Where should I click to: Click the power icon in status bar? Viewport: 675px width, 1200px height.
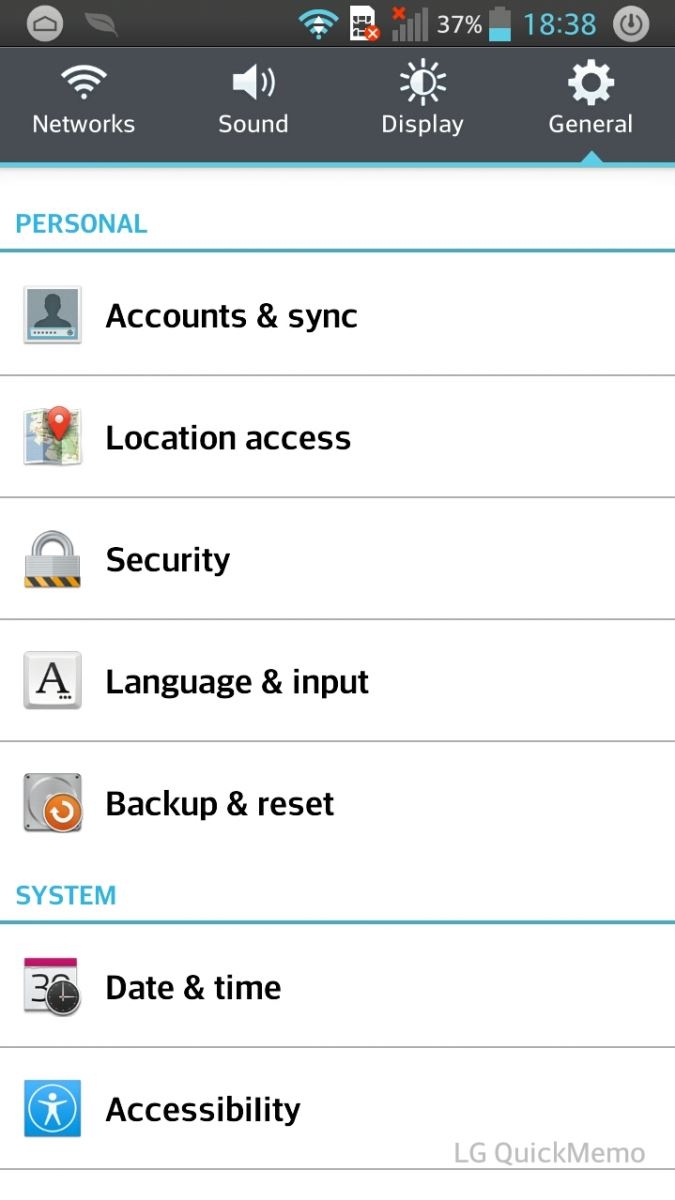[630, 24]
